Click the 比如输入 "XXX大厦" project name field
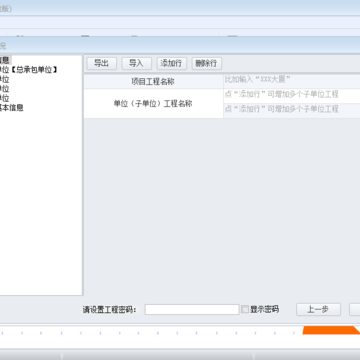Image resolution: width=360 pixels, height=360 pixels. point(292,81)
